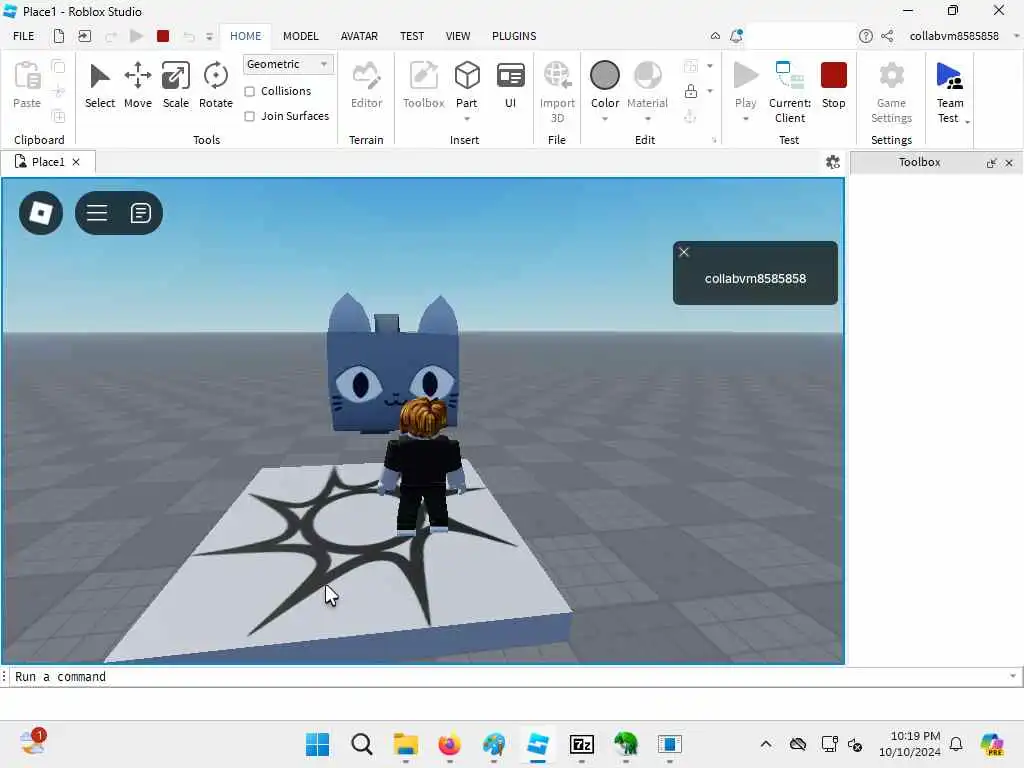Screen dimensions: 1024x768
Task: Choose the Scale tool
Action: click(x=176, y=85)
